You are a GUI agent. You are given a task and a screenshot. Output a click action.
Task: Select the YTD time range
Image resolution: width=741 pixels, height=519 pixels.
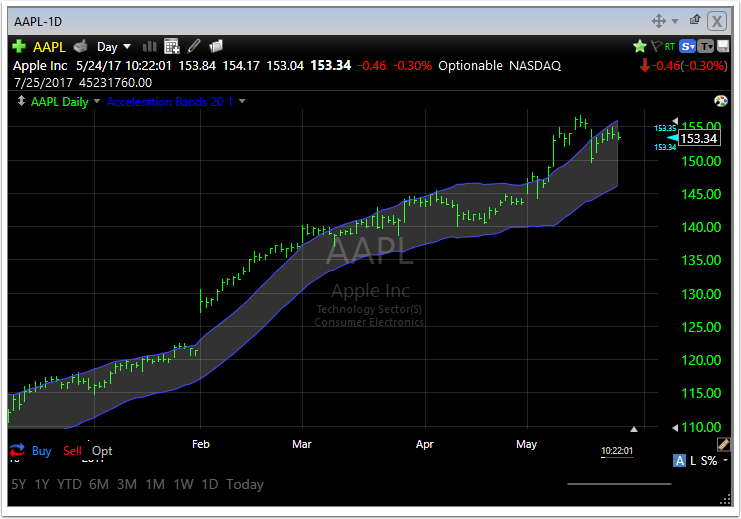click(69, 484)
